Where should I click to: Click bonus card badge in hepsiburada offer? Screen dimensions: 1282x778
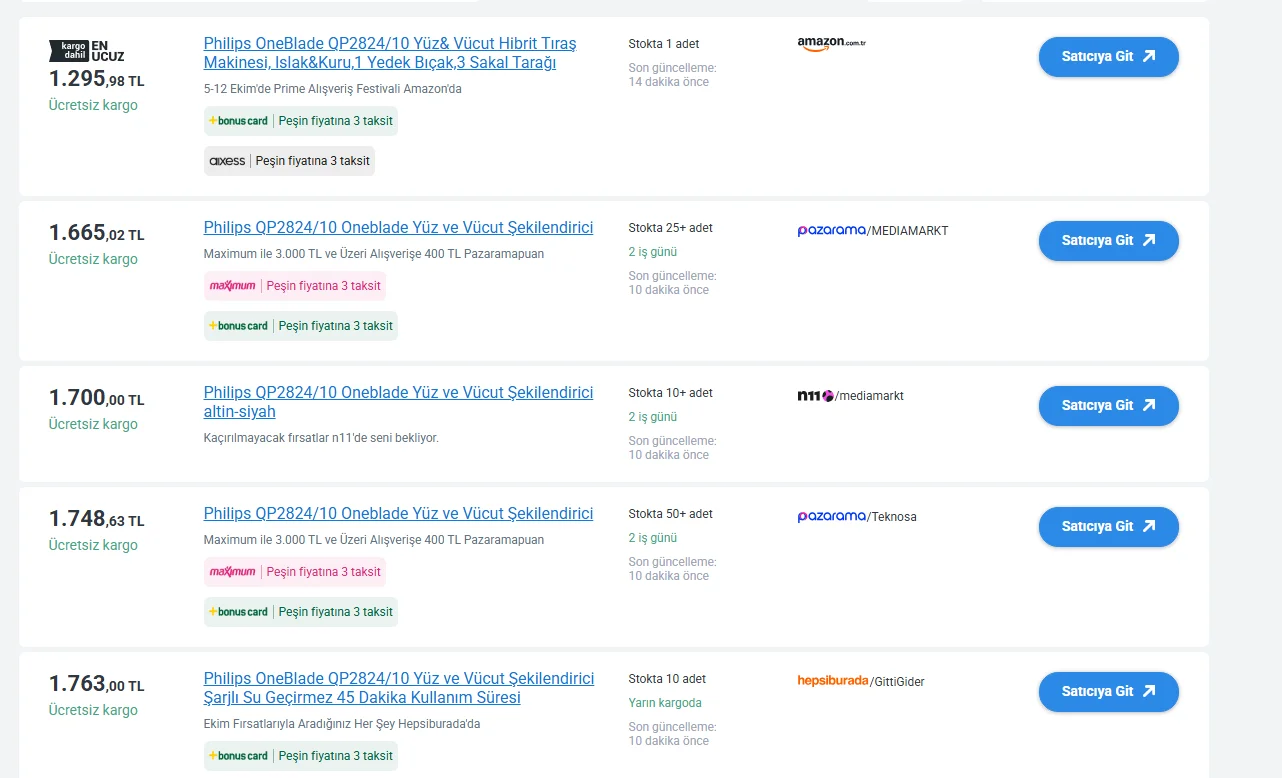pos(301,756)
